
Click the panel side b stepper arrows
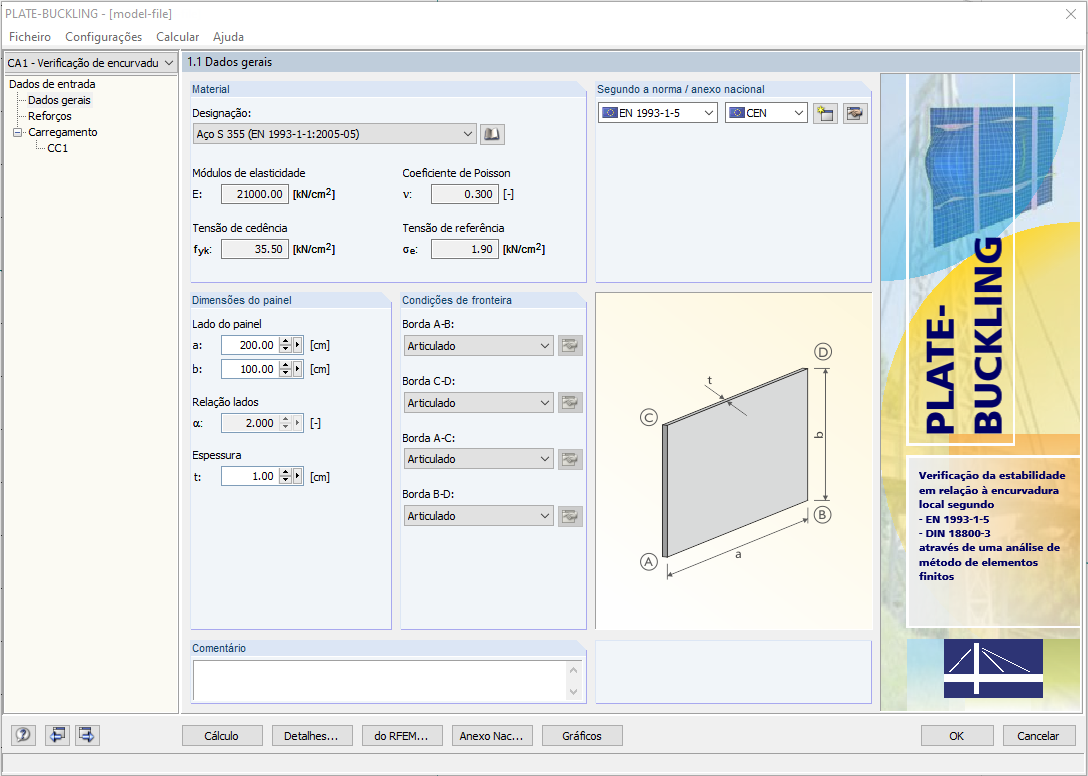[285, 369]
